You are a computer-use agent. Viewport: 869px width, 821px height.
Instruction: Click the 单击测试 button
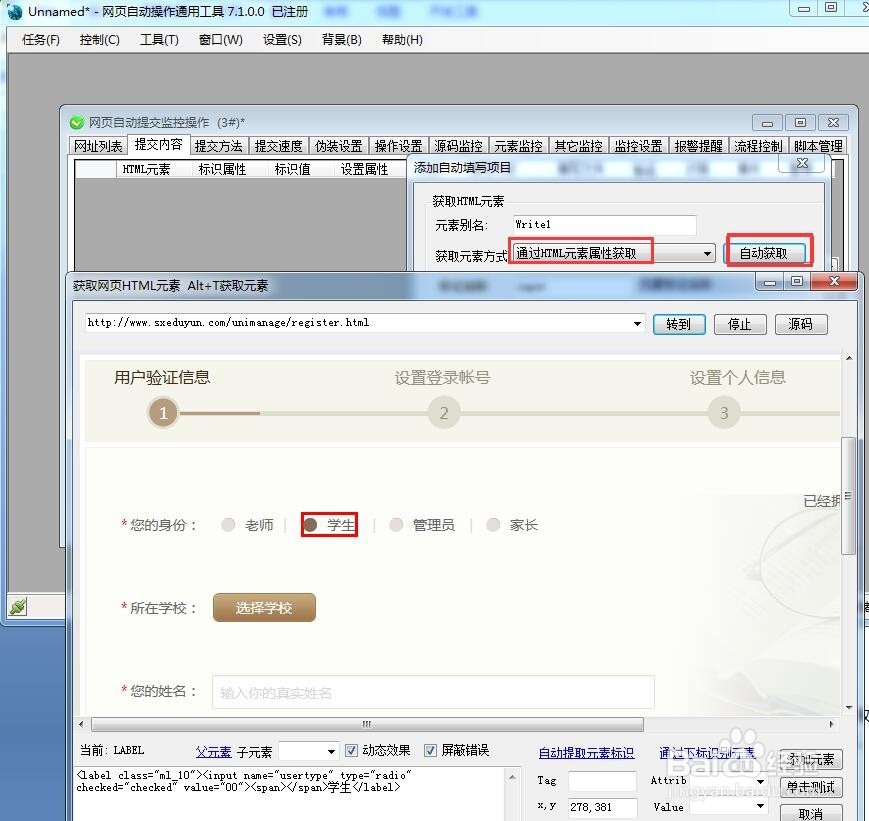click(812, 787)
